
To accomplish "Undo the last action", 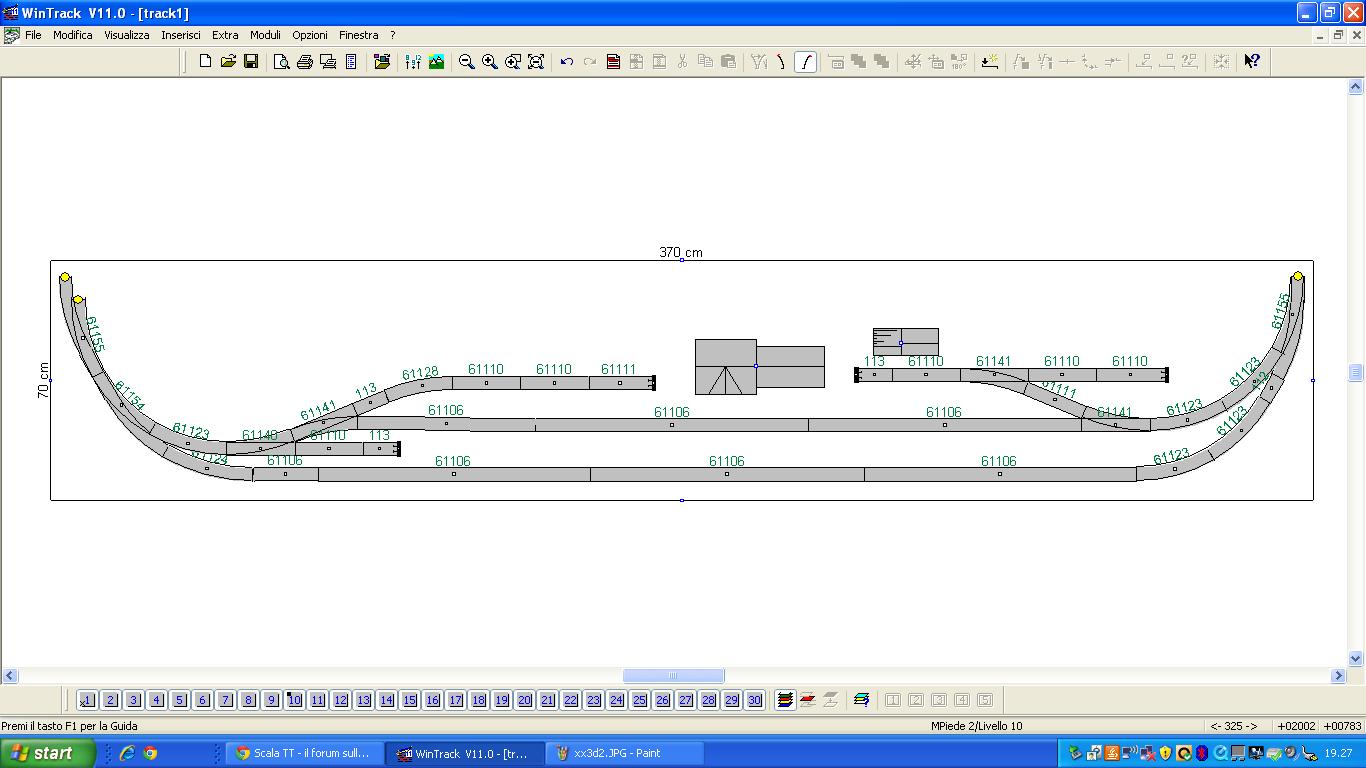I will point(567,61).
